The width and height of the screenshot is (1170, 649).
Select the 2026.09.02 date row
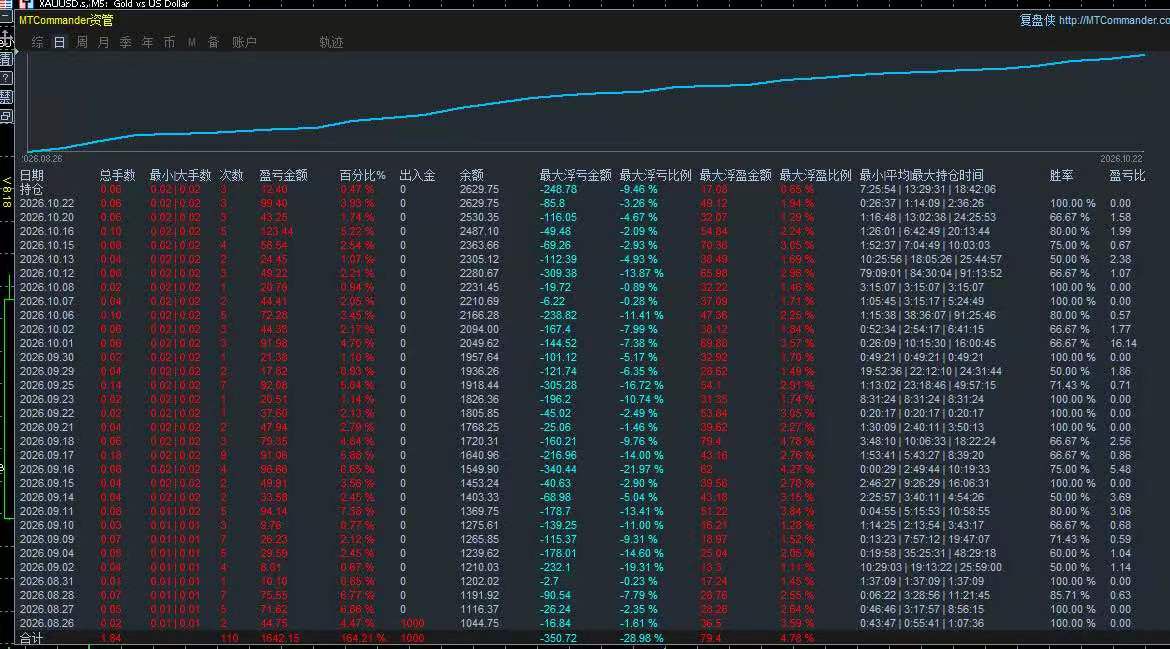tap(47, 568)
